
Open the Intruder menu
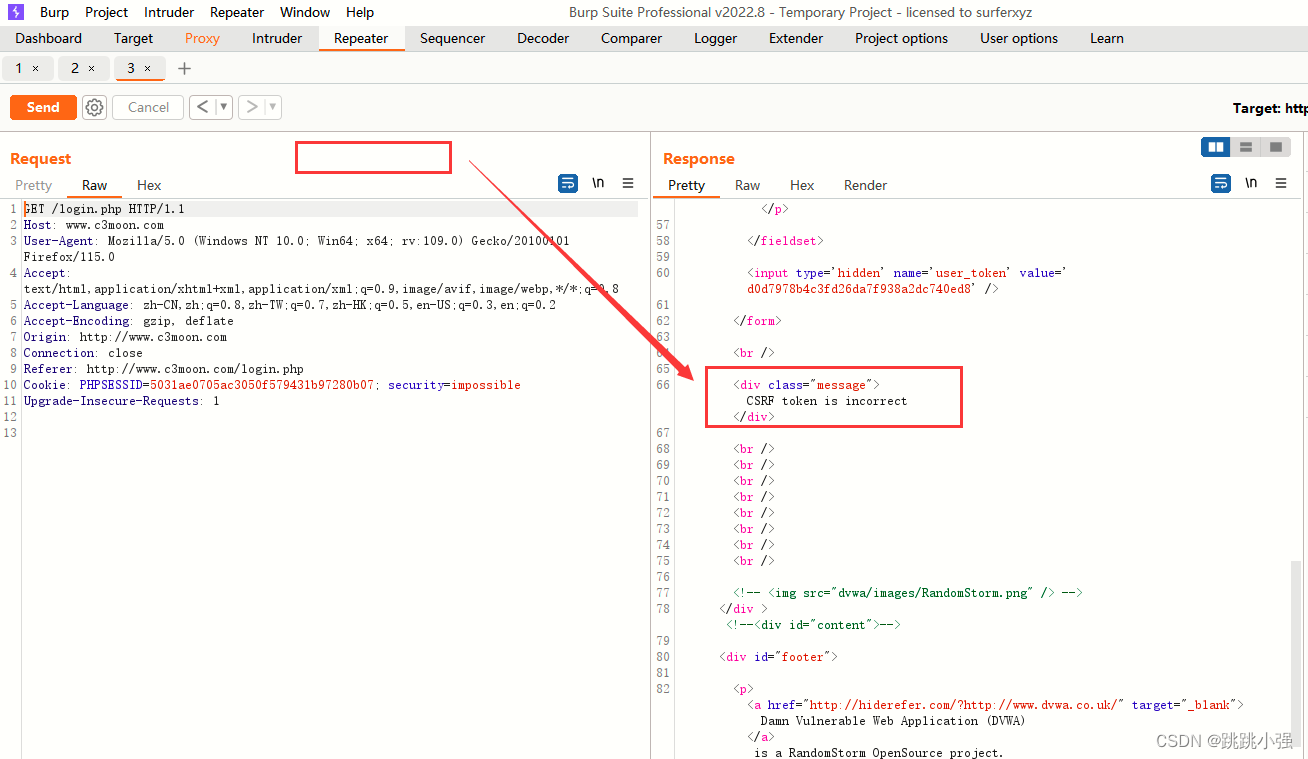point(170,12)
